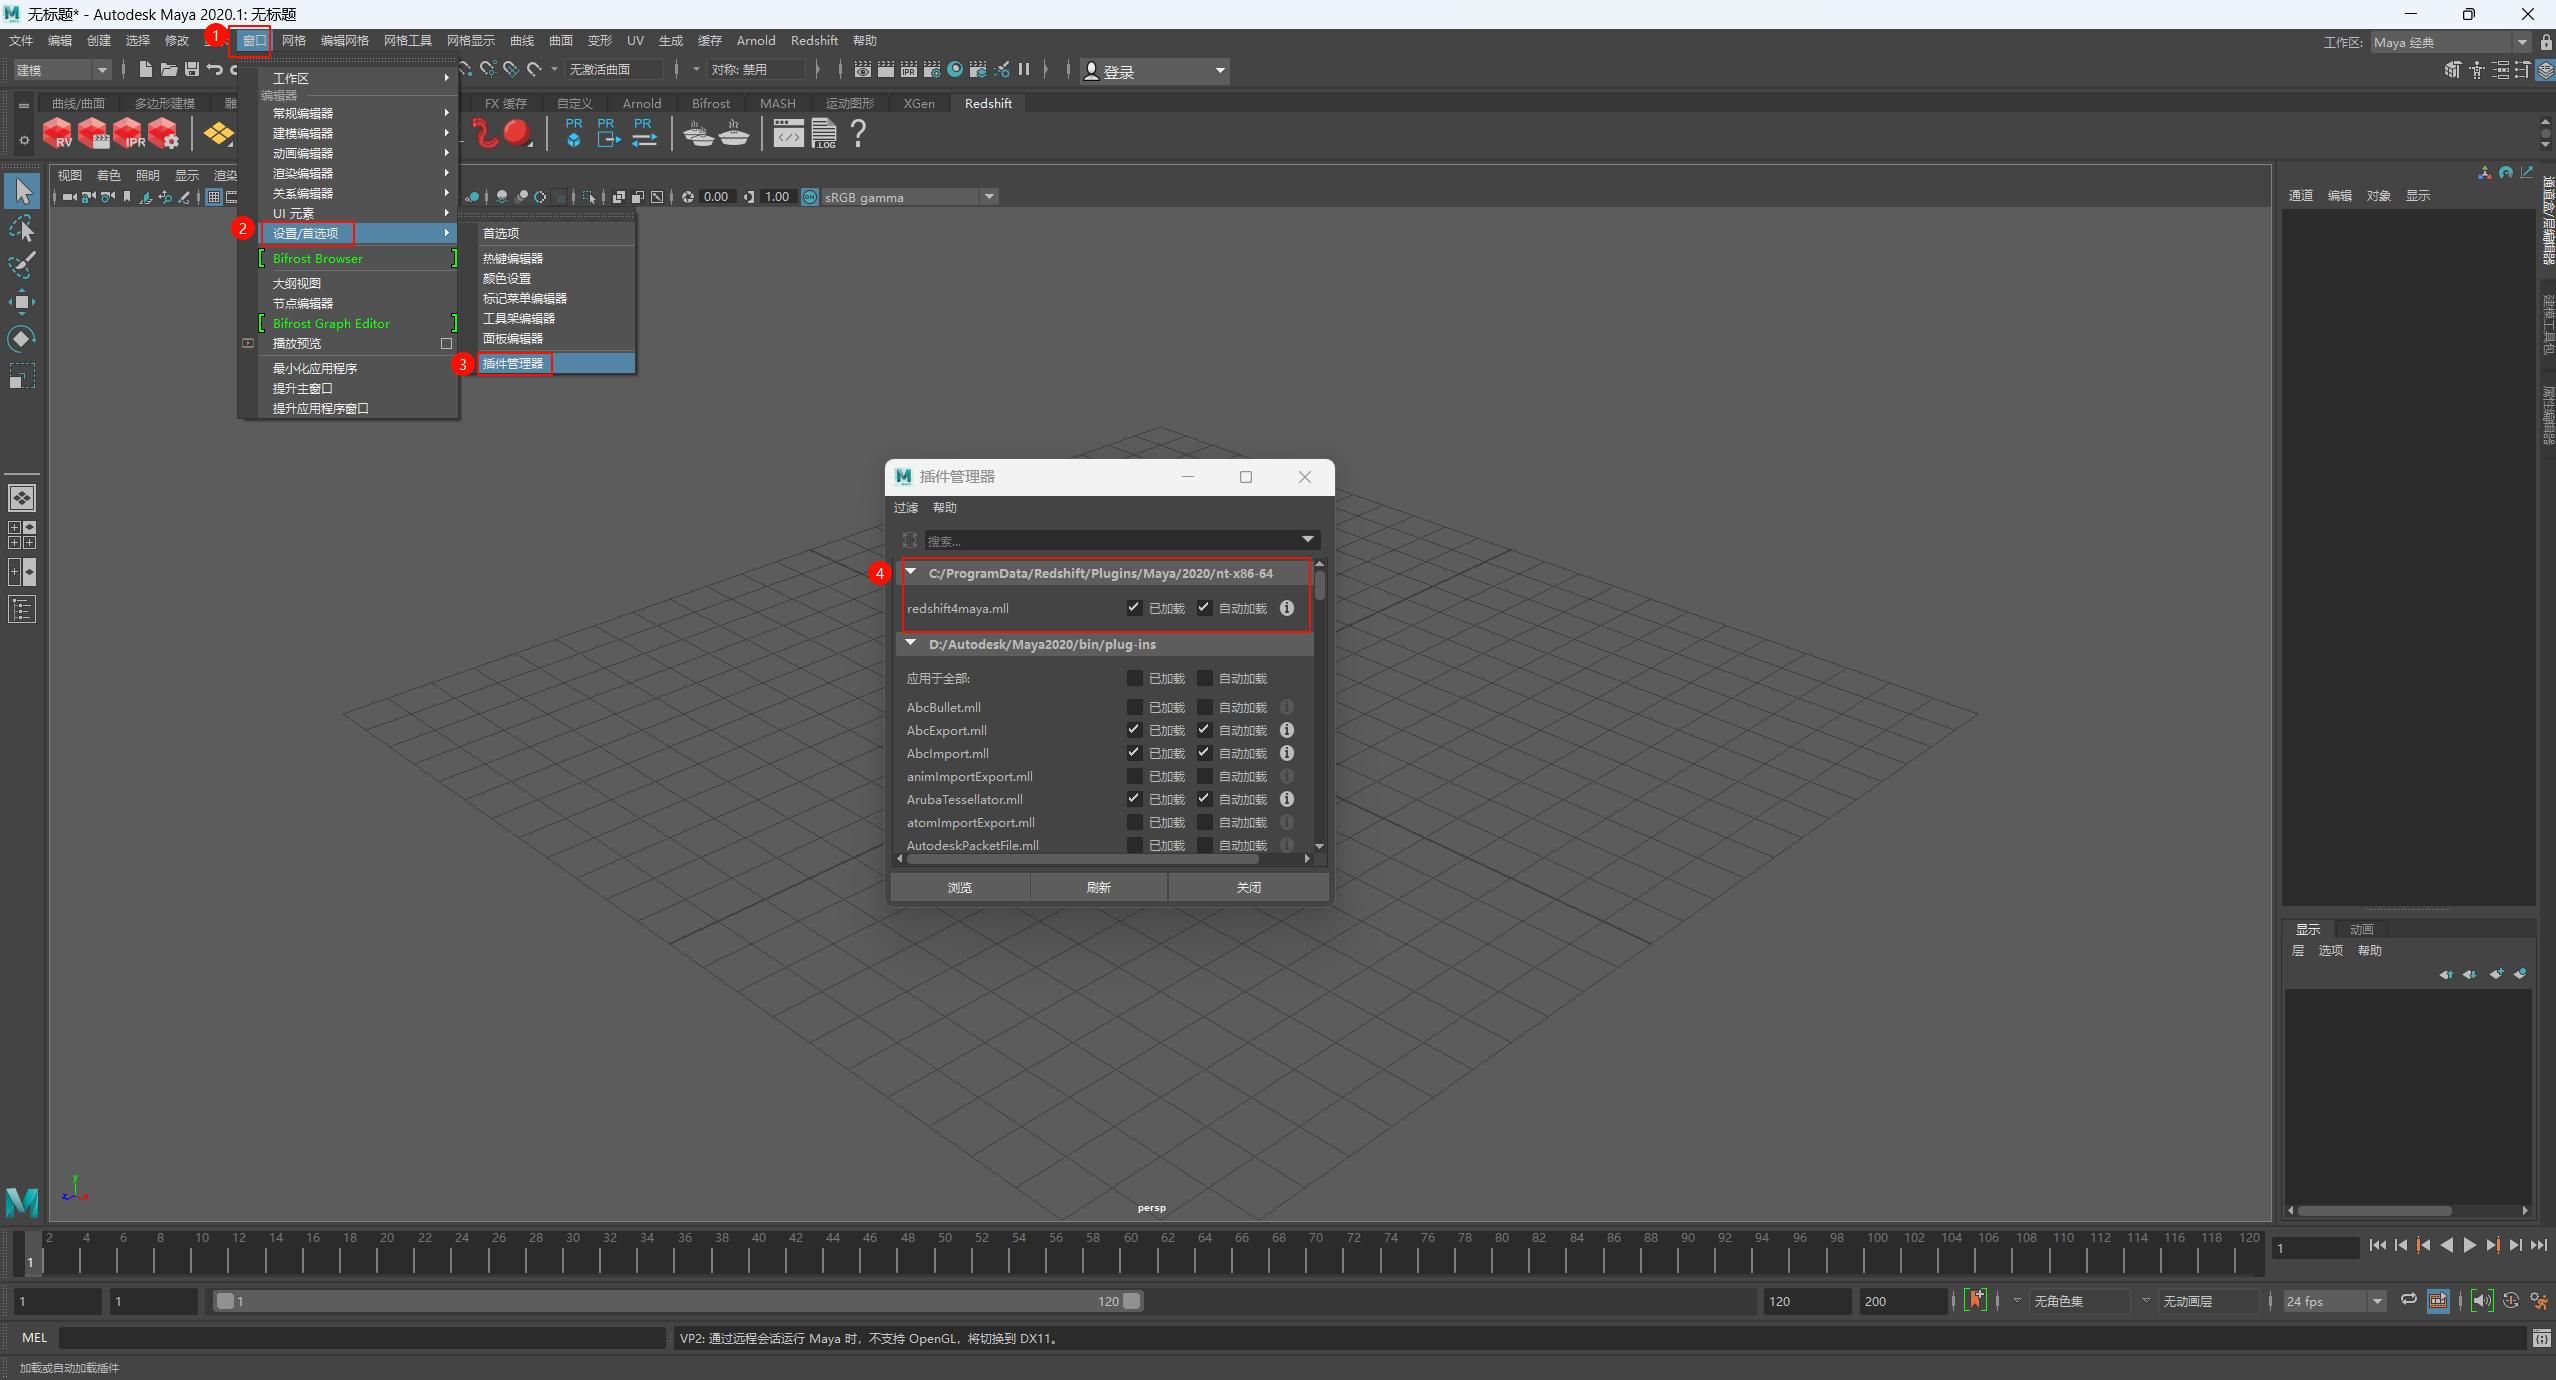Click the Redshift help question mark icon

[858, 133]
